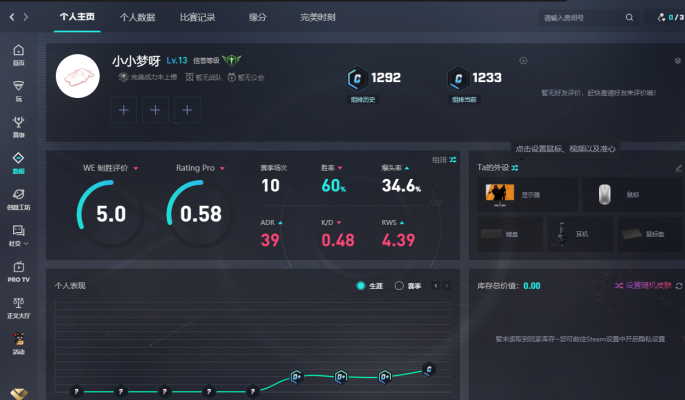Viewport: 685px width, 400px height.
Task: Click the pencil edit icon for peripherals
Action: [679, 168]
